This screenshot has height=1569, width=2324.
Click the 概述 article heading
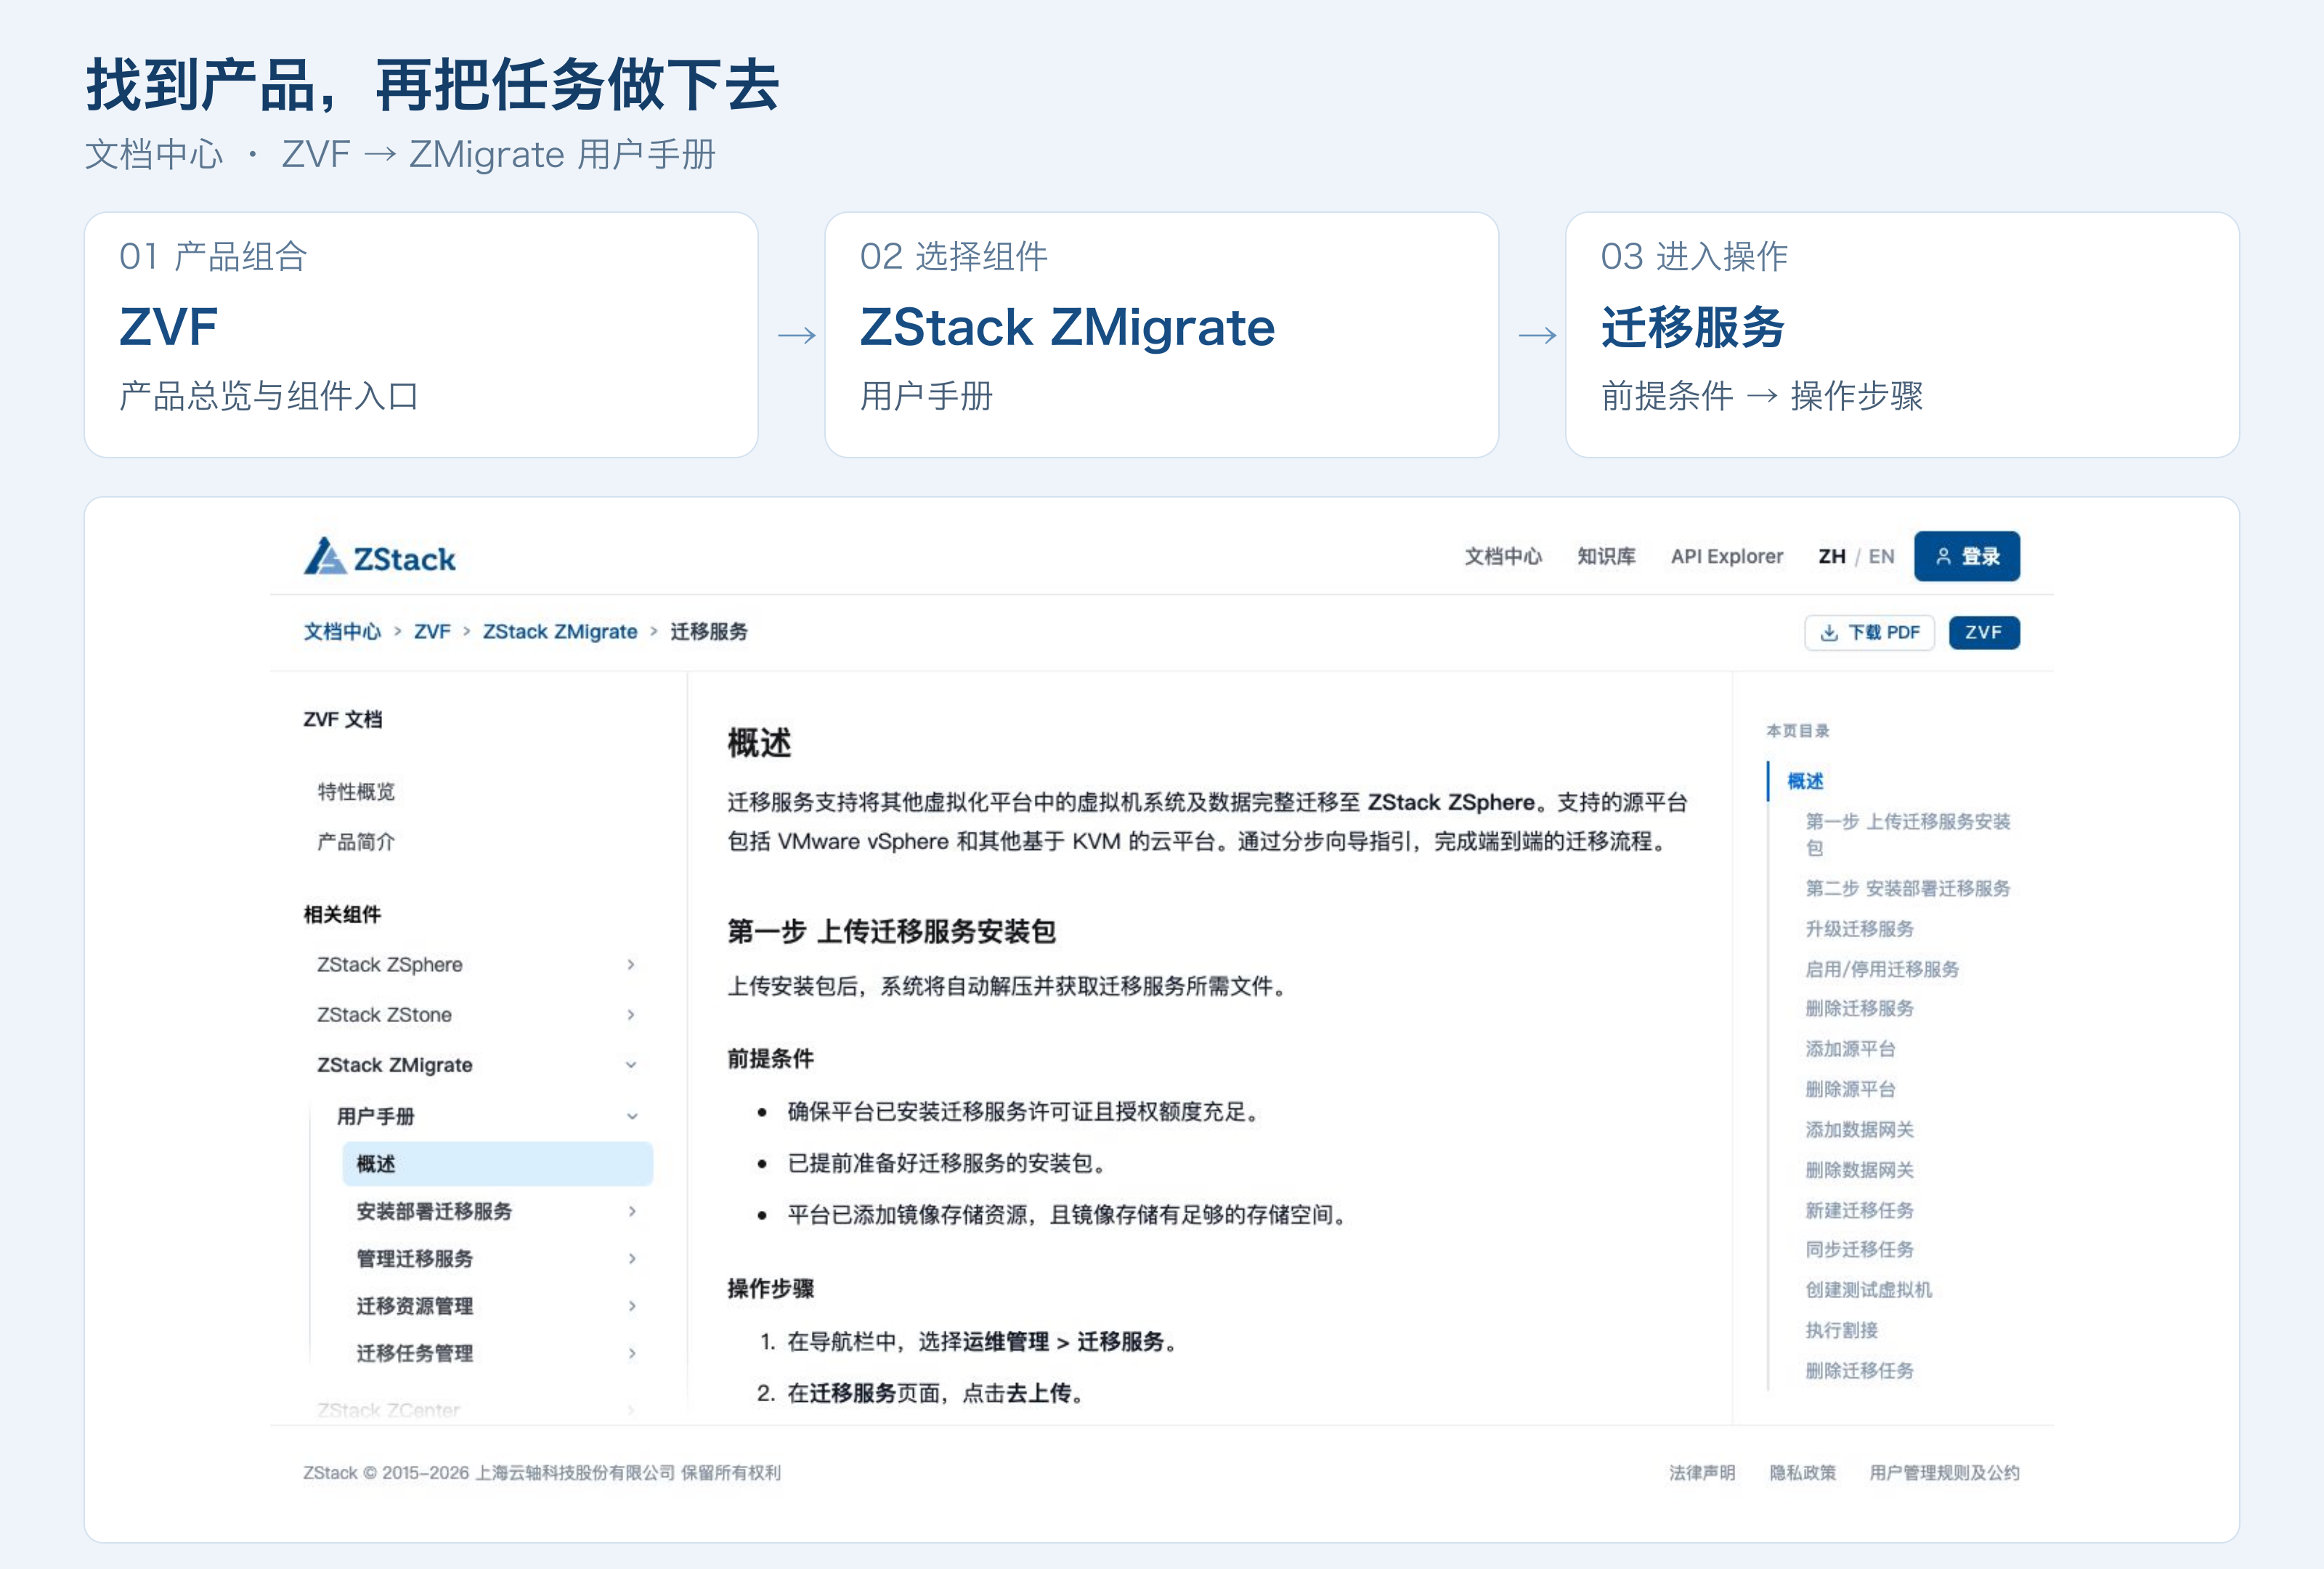[759, 743]
